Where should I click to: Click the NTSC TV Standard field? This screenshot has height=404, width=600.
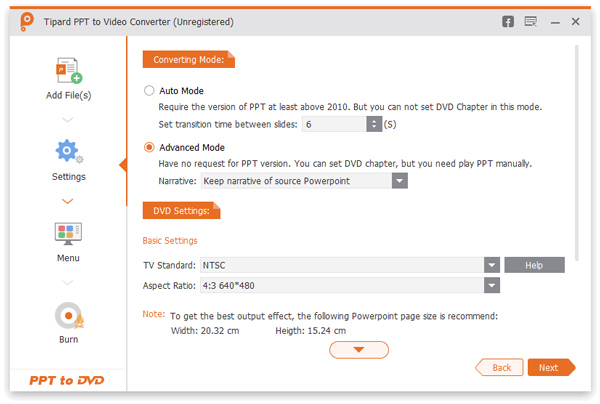[342, 265]
